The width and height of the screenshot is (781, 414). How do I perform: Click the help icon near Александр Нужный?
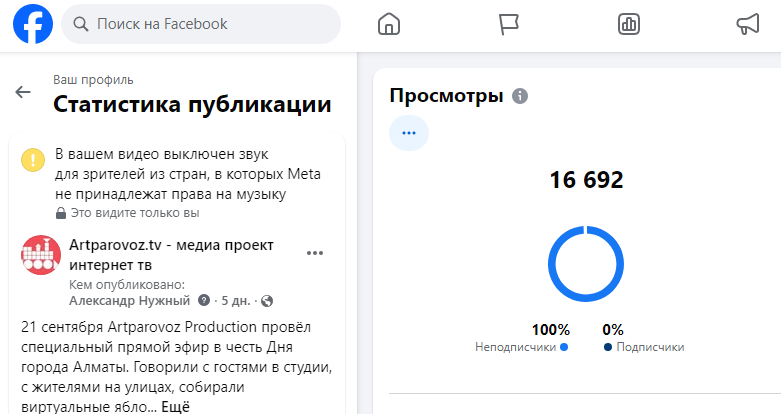(204, 300)
